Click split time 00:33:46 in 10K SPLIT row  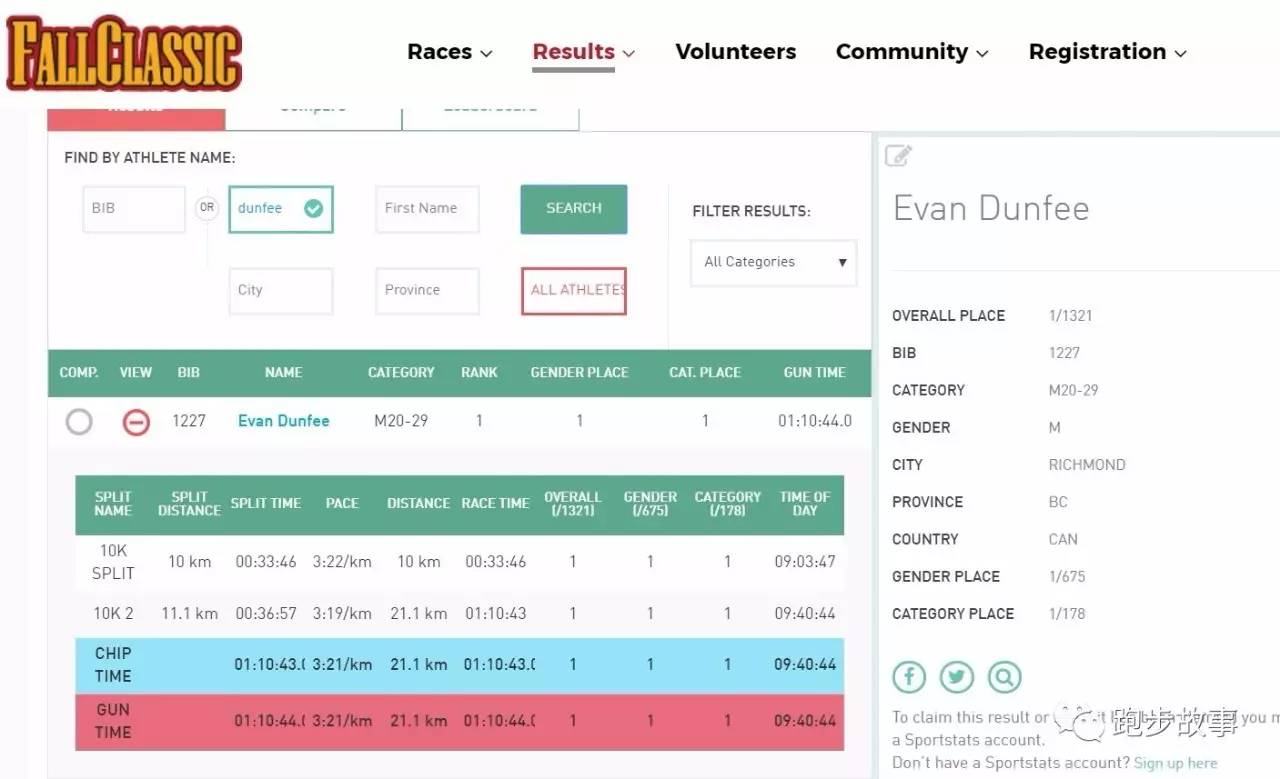266,562
